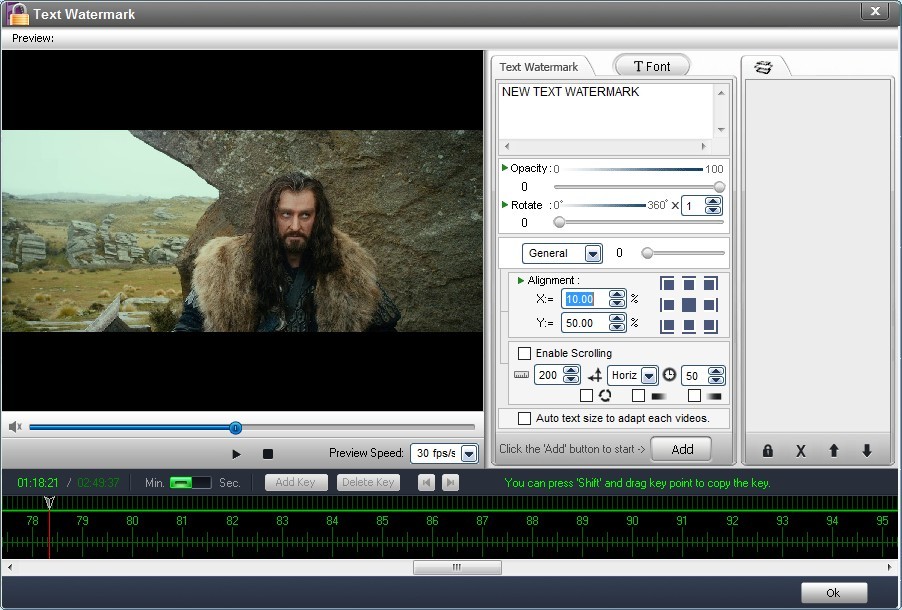Increase the X alignment value
902x610 pixels.
(617, 295)
